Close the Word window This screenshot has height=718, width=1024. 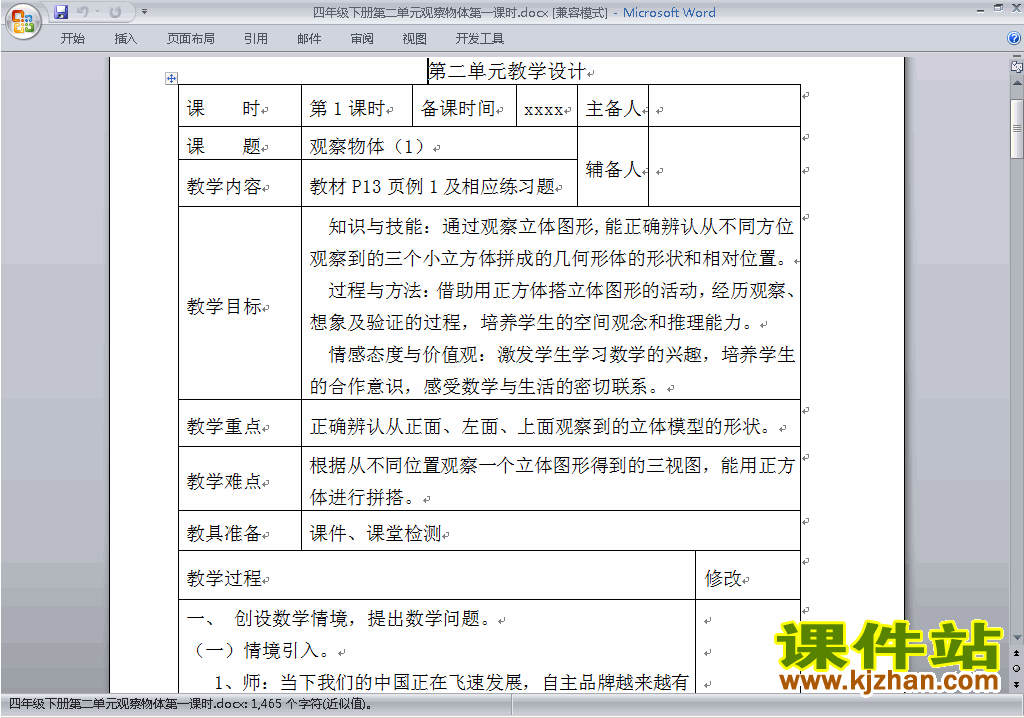1016,9
